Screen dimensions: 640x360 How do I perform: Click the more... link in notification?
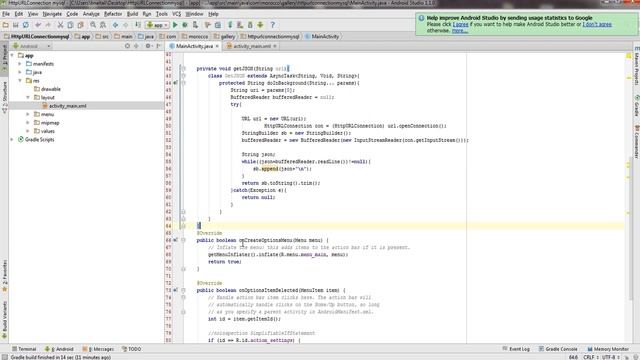pyautogui.click(x=460, y=31)
